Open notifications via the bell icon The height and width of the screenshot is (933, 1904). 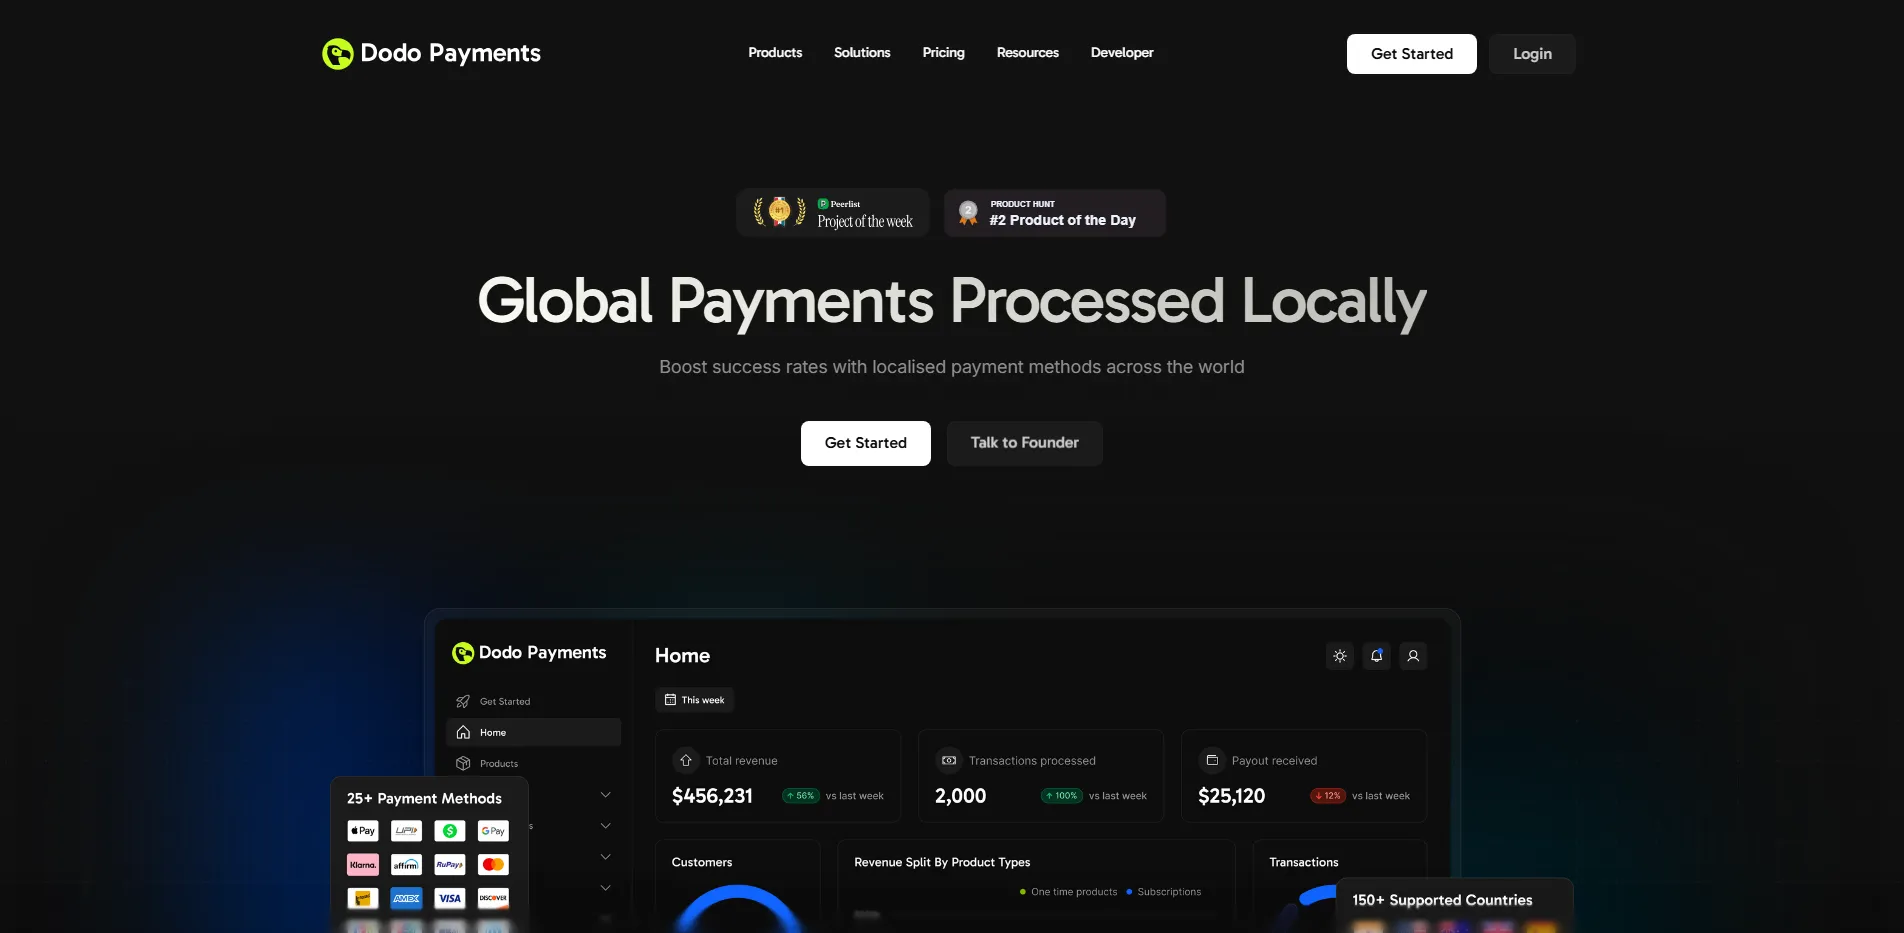point(1376,656)
